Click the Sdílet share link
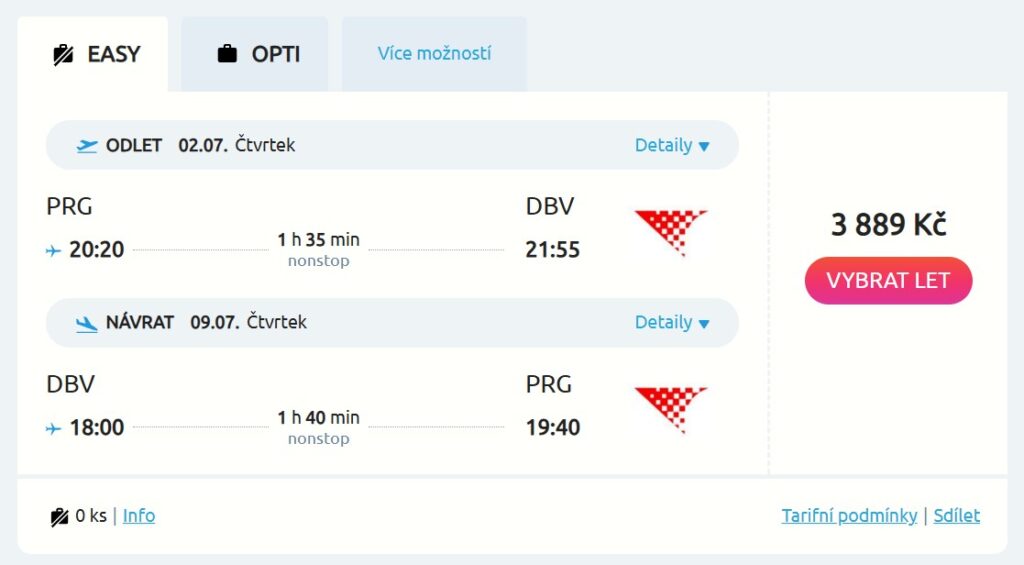Viewport: 1024px width, 565px height. [956, 516]
